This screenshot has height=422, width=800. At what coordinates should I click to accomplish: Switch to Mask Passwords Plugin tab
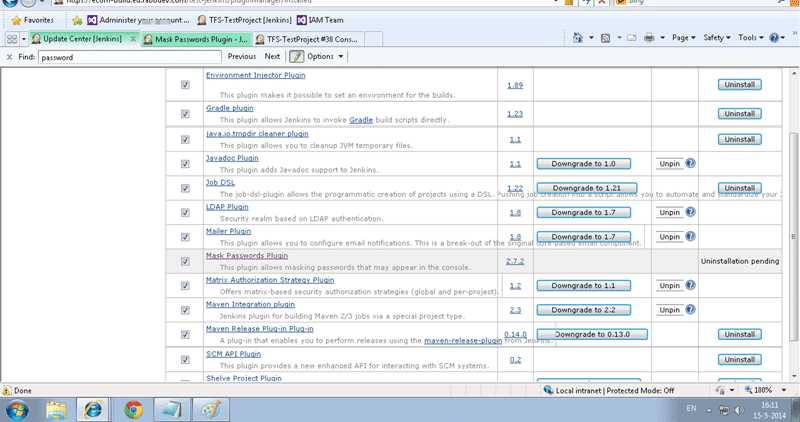point(196,39)
